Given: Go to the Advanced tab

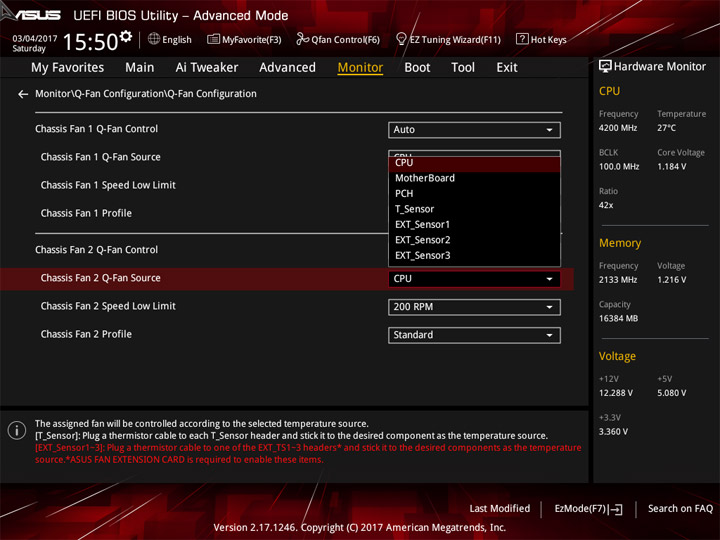Looking at the screenshot, I should tap(287, 68).
